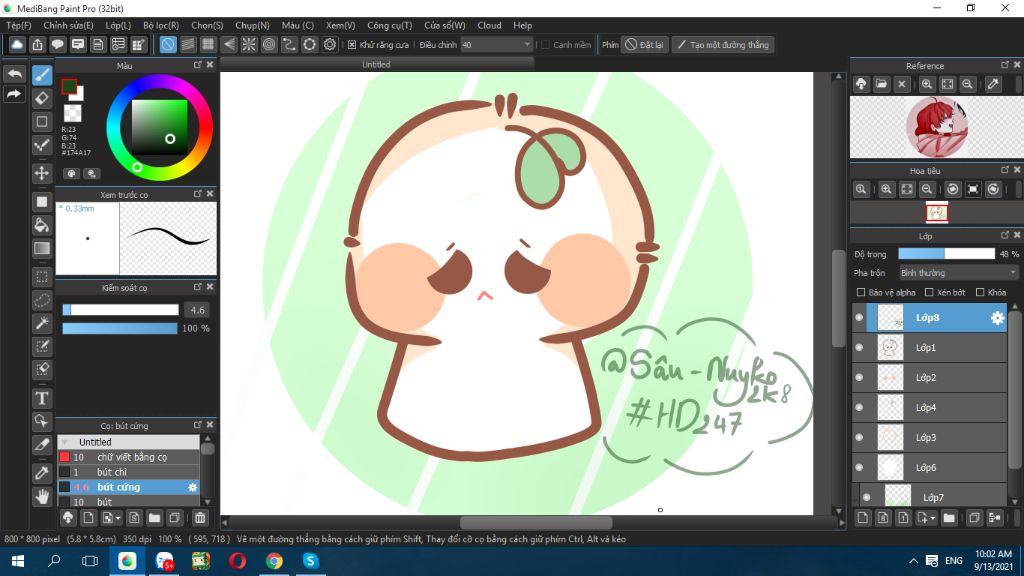Select the Bucket fill tool
The height and width of the screenshot is (576, 1024).
click(x=42, y=225)
